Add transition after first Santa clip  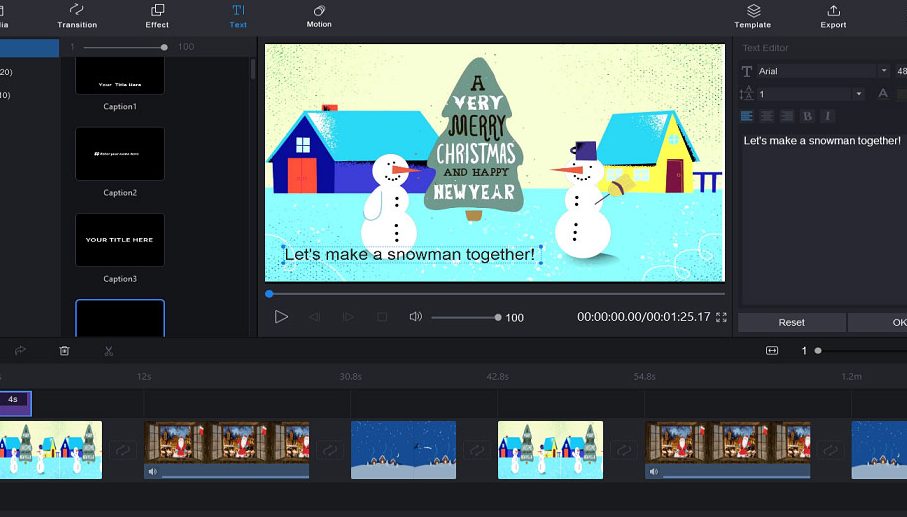(x=330, y=450)
